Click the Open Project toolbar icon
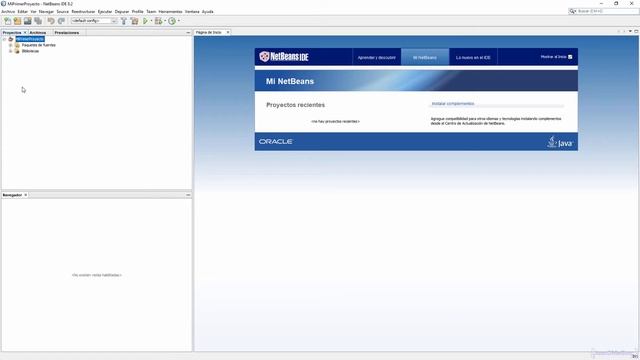Screen dimensions: 640x360 tap(27, 21)
